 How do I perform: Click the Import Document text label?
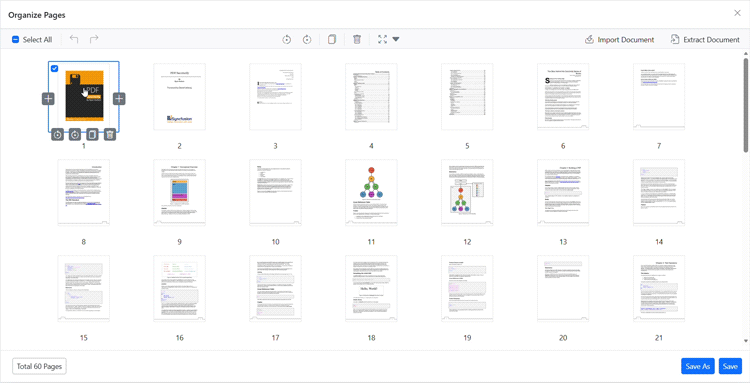coord(626,40)
